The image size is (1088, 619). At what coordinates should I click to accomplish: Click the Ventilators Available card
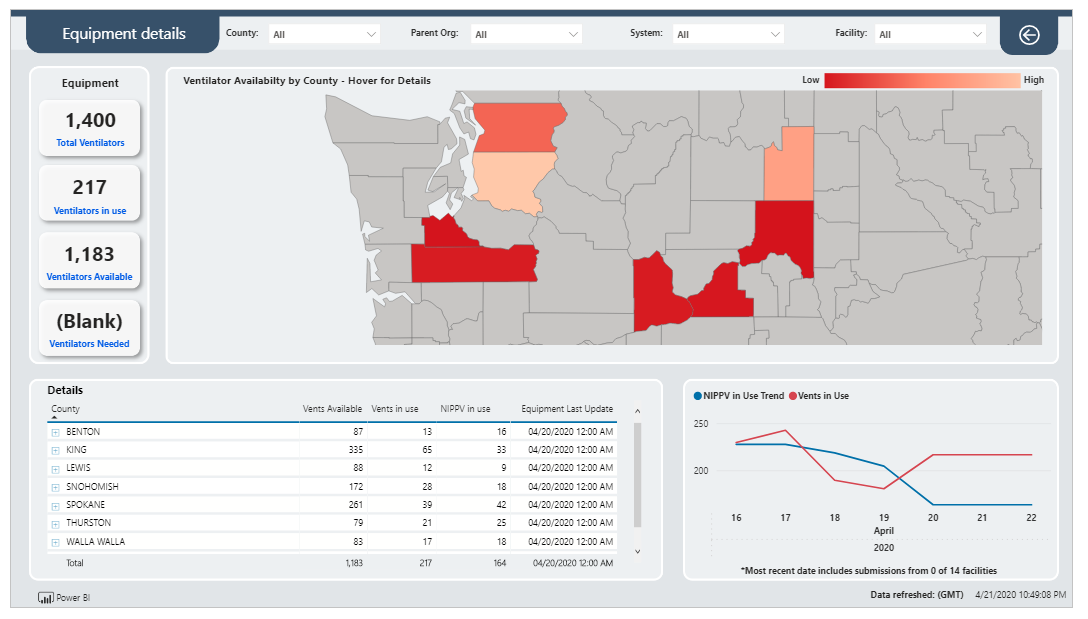[90, 260]
